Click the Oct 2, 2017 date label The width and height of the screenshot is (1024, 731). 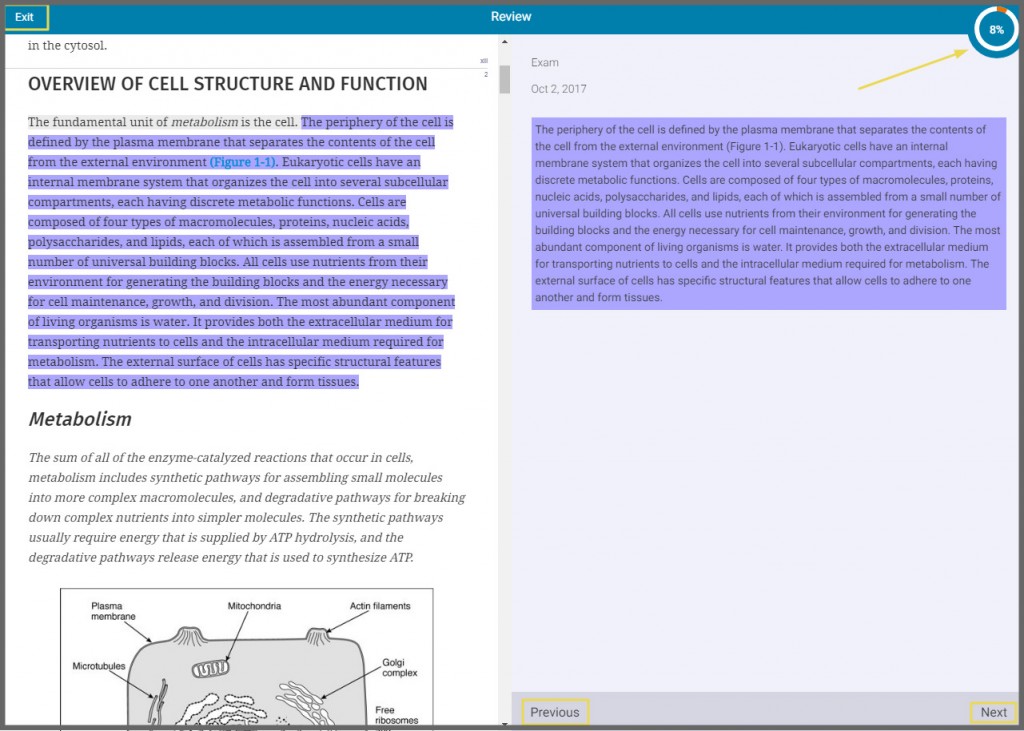tap(559, 89)
